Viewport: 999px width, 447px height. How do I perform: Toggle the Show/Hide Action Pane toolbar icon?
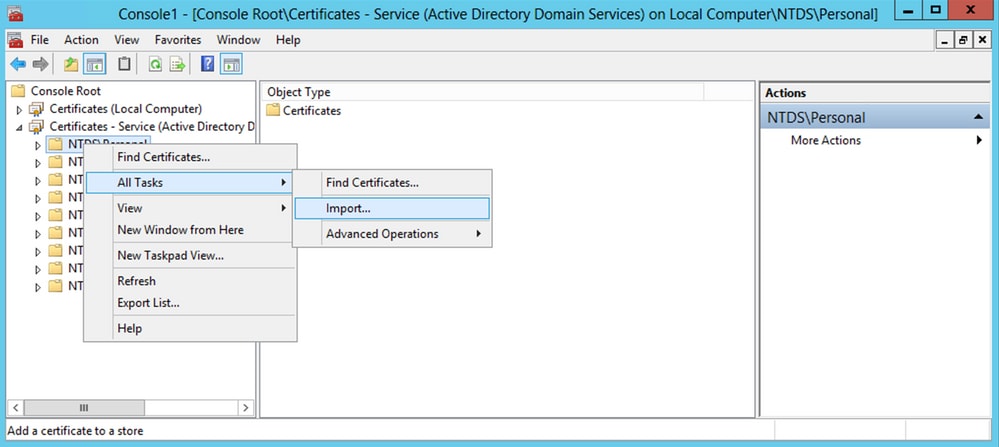(231, 64)
